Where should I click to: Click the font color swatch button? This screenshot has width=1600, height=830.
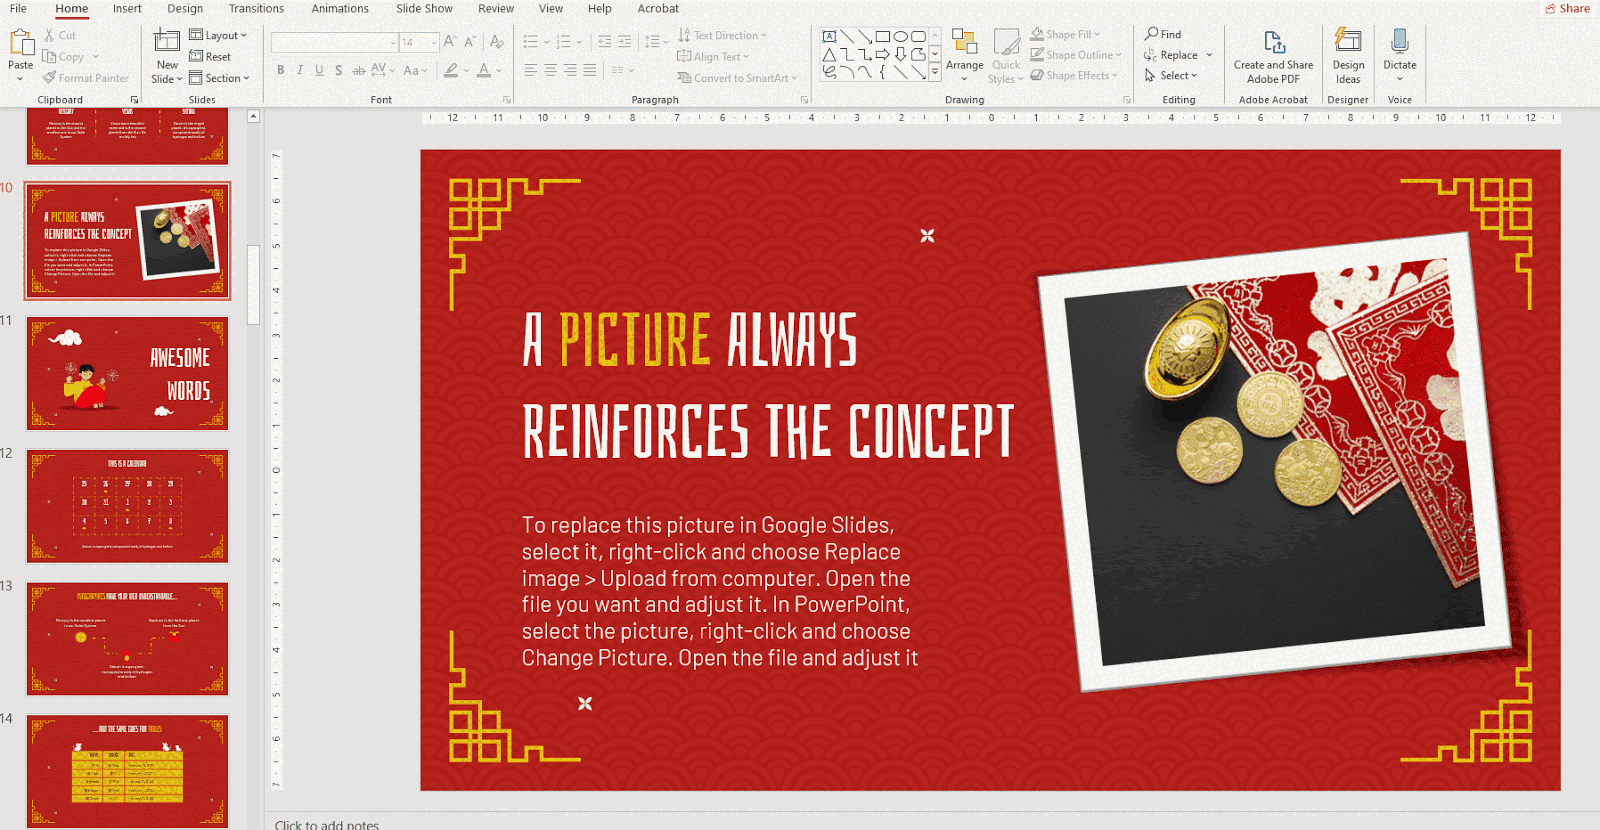click(x=484, y=70)
